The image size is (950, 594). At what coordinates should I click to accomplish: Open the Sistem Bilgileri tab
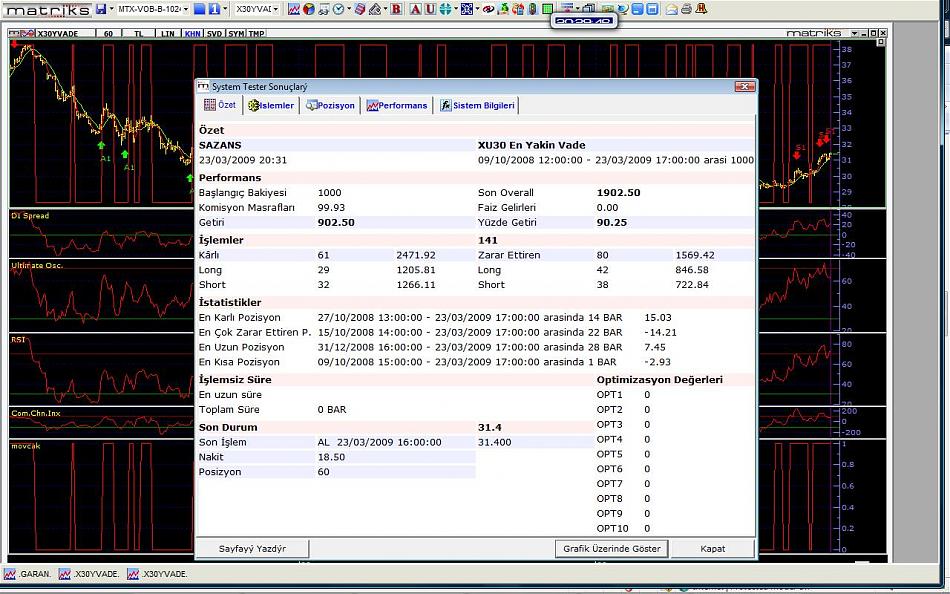pos(477,105)
